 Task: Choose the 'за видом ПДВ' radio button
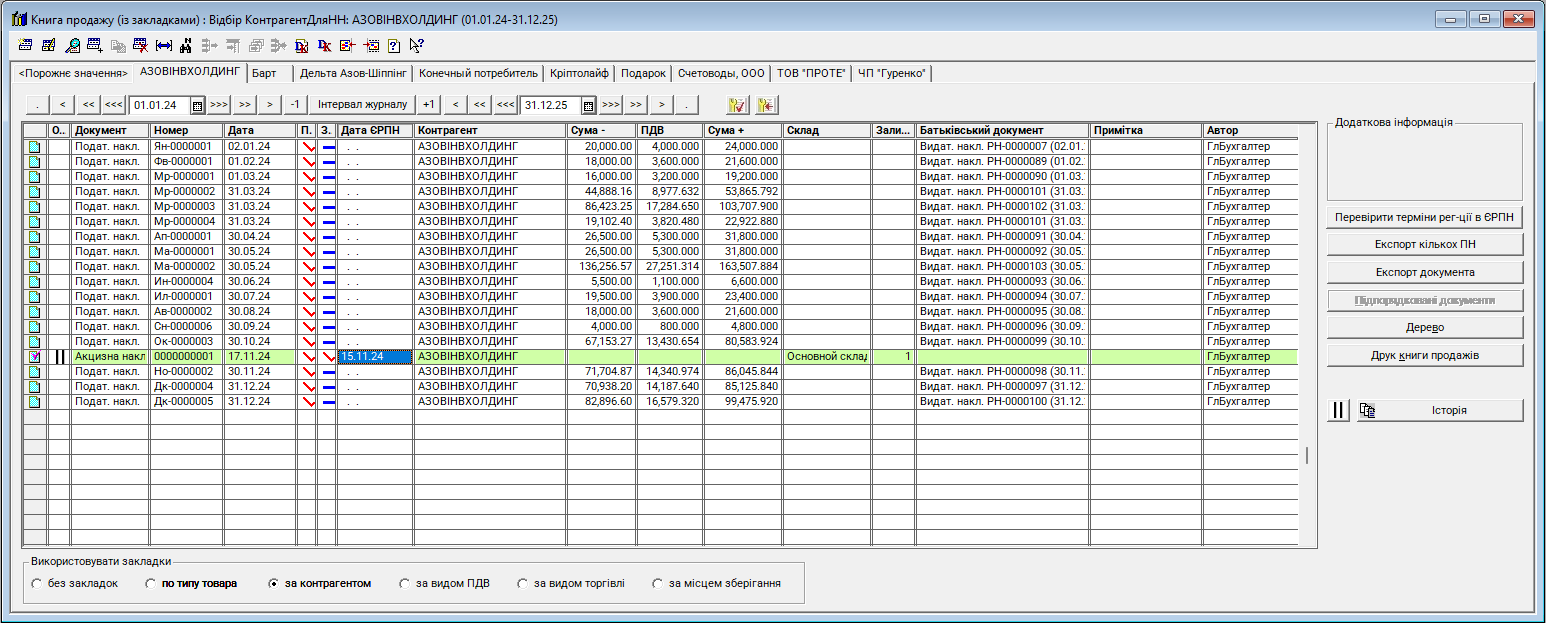point(405,583)
